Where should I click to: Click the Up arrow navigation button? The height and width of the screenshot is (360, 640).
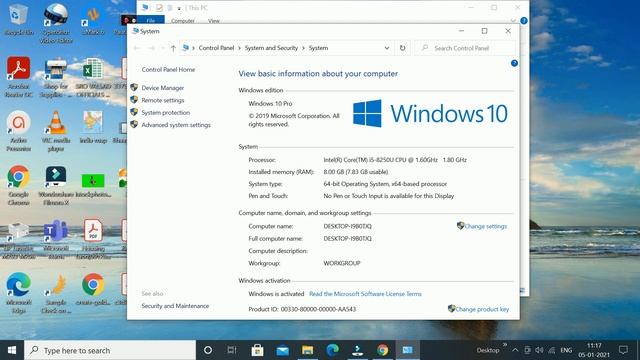tap(173, 48)
